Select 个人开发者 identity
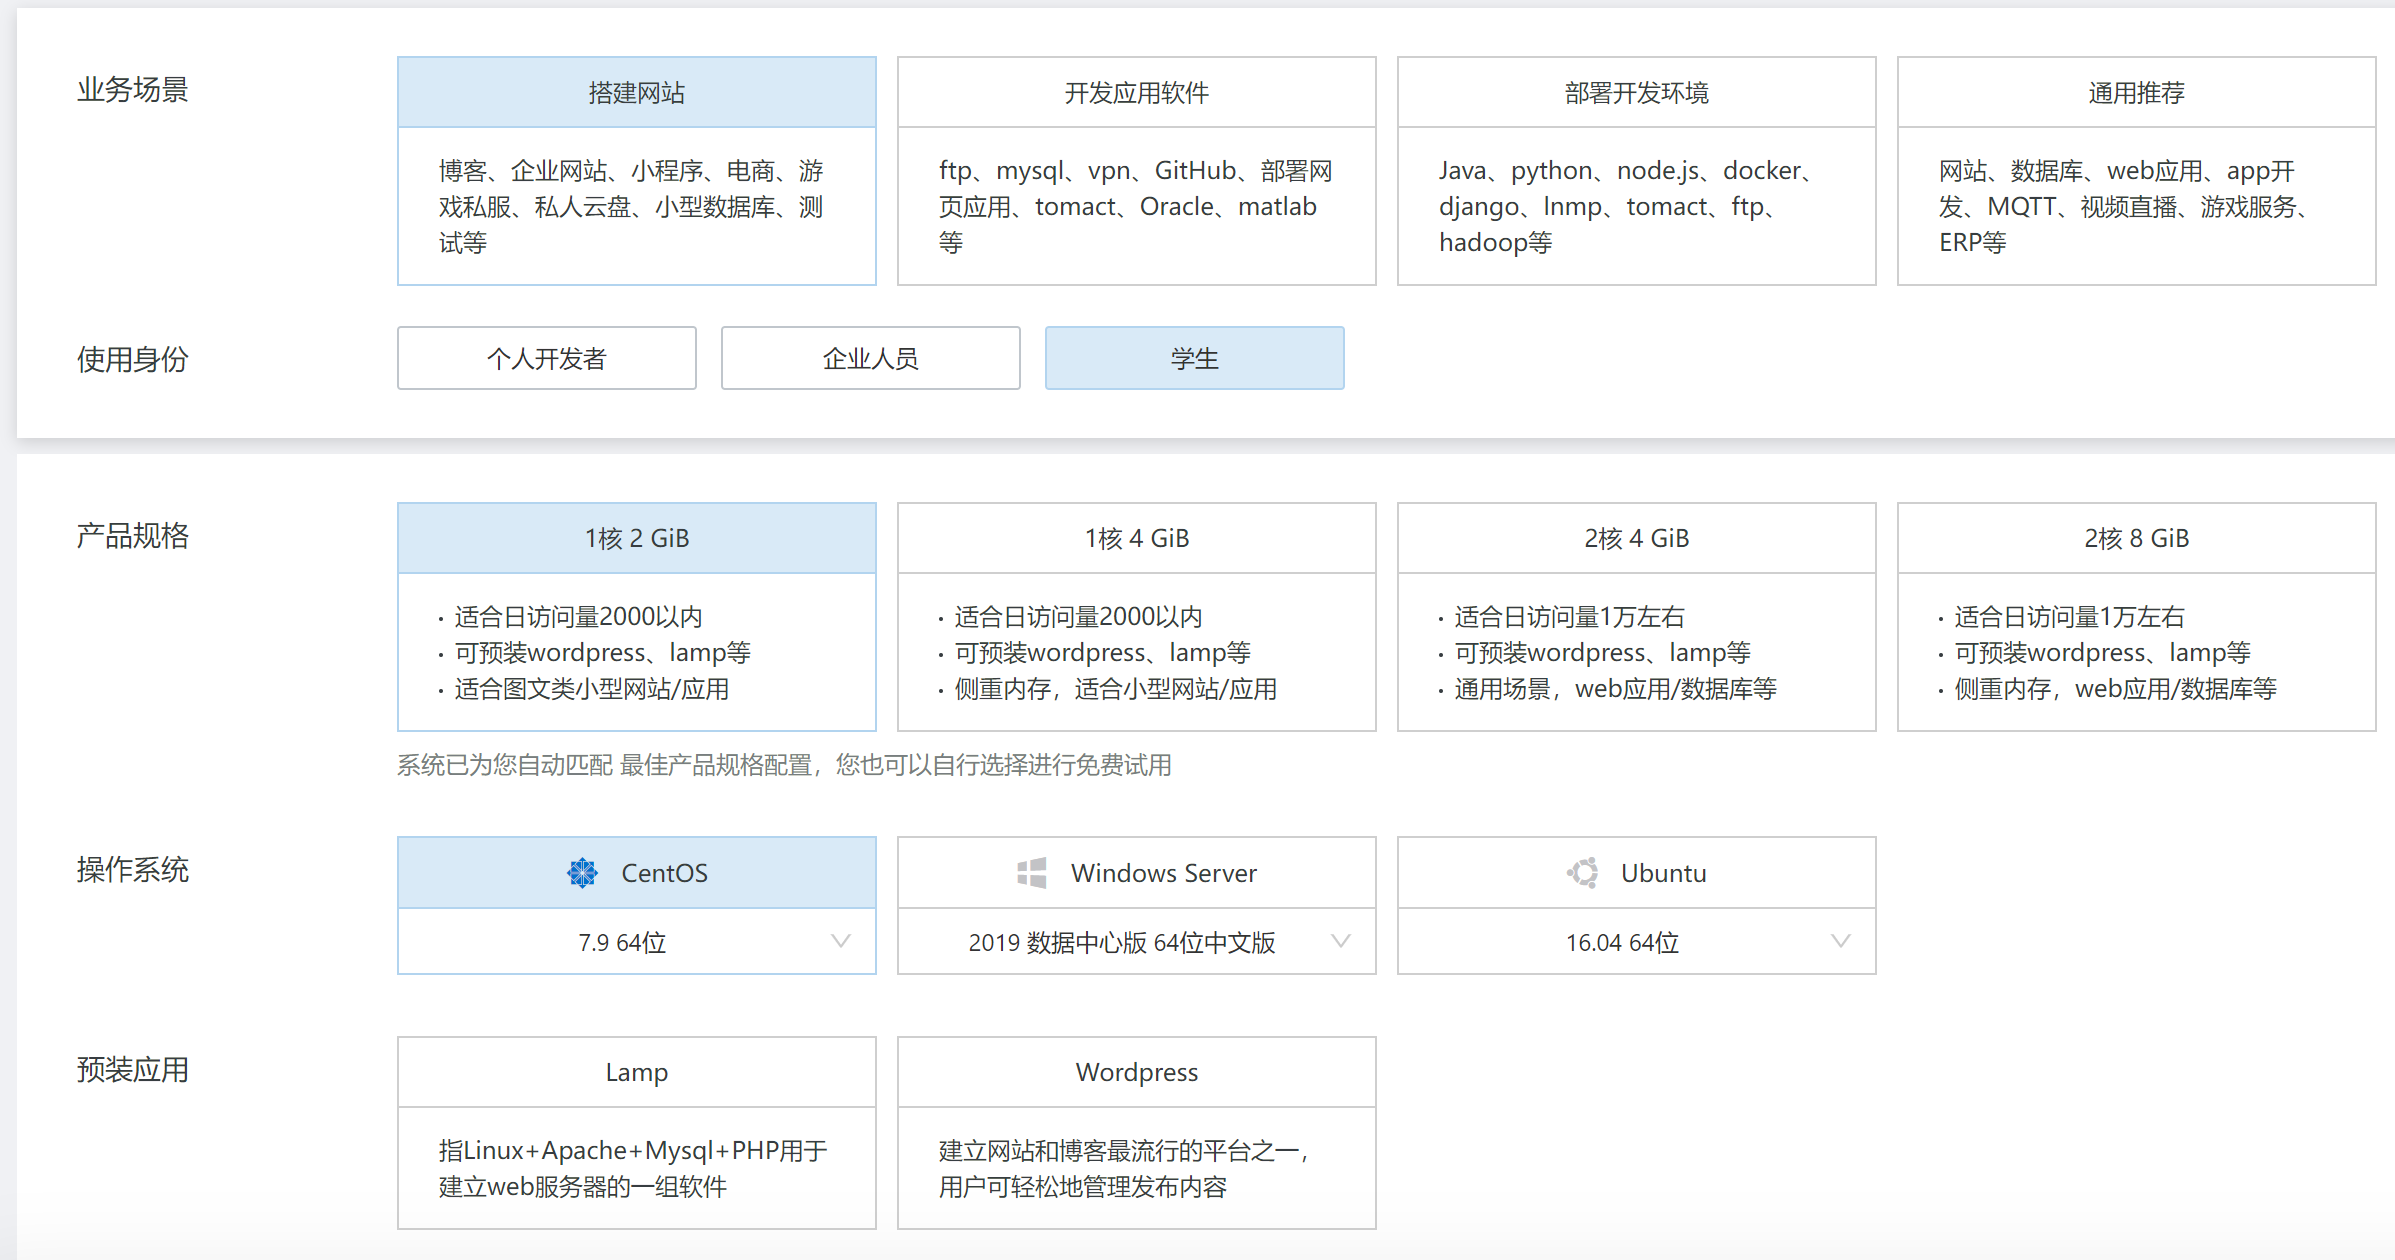The height and width of the screenshot is (1260, 2395). 547,358
